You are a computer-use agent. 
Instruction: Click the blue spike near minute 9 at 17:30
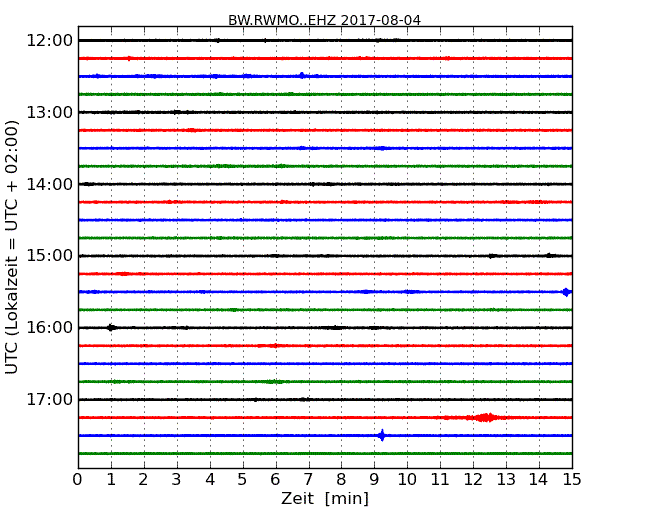tap(382, 435)
